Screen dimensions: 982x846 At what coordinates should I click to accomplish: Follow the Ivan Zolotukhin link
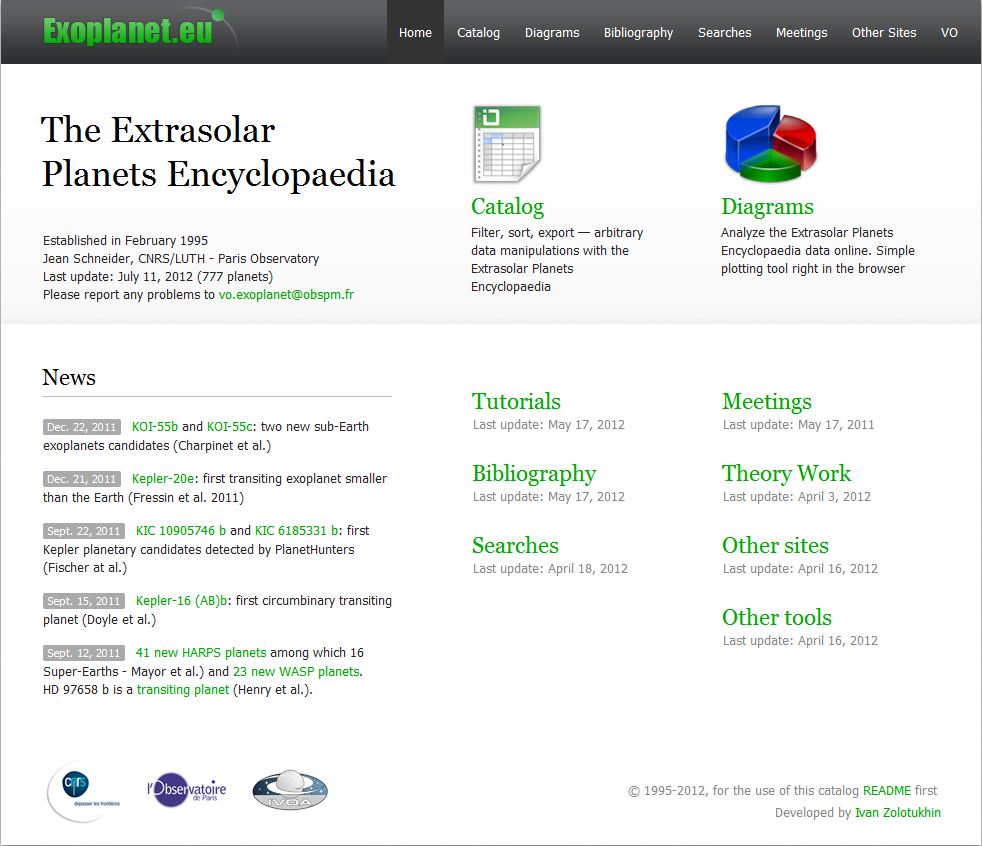(898, 812)
